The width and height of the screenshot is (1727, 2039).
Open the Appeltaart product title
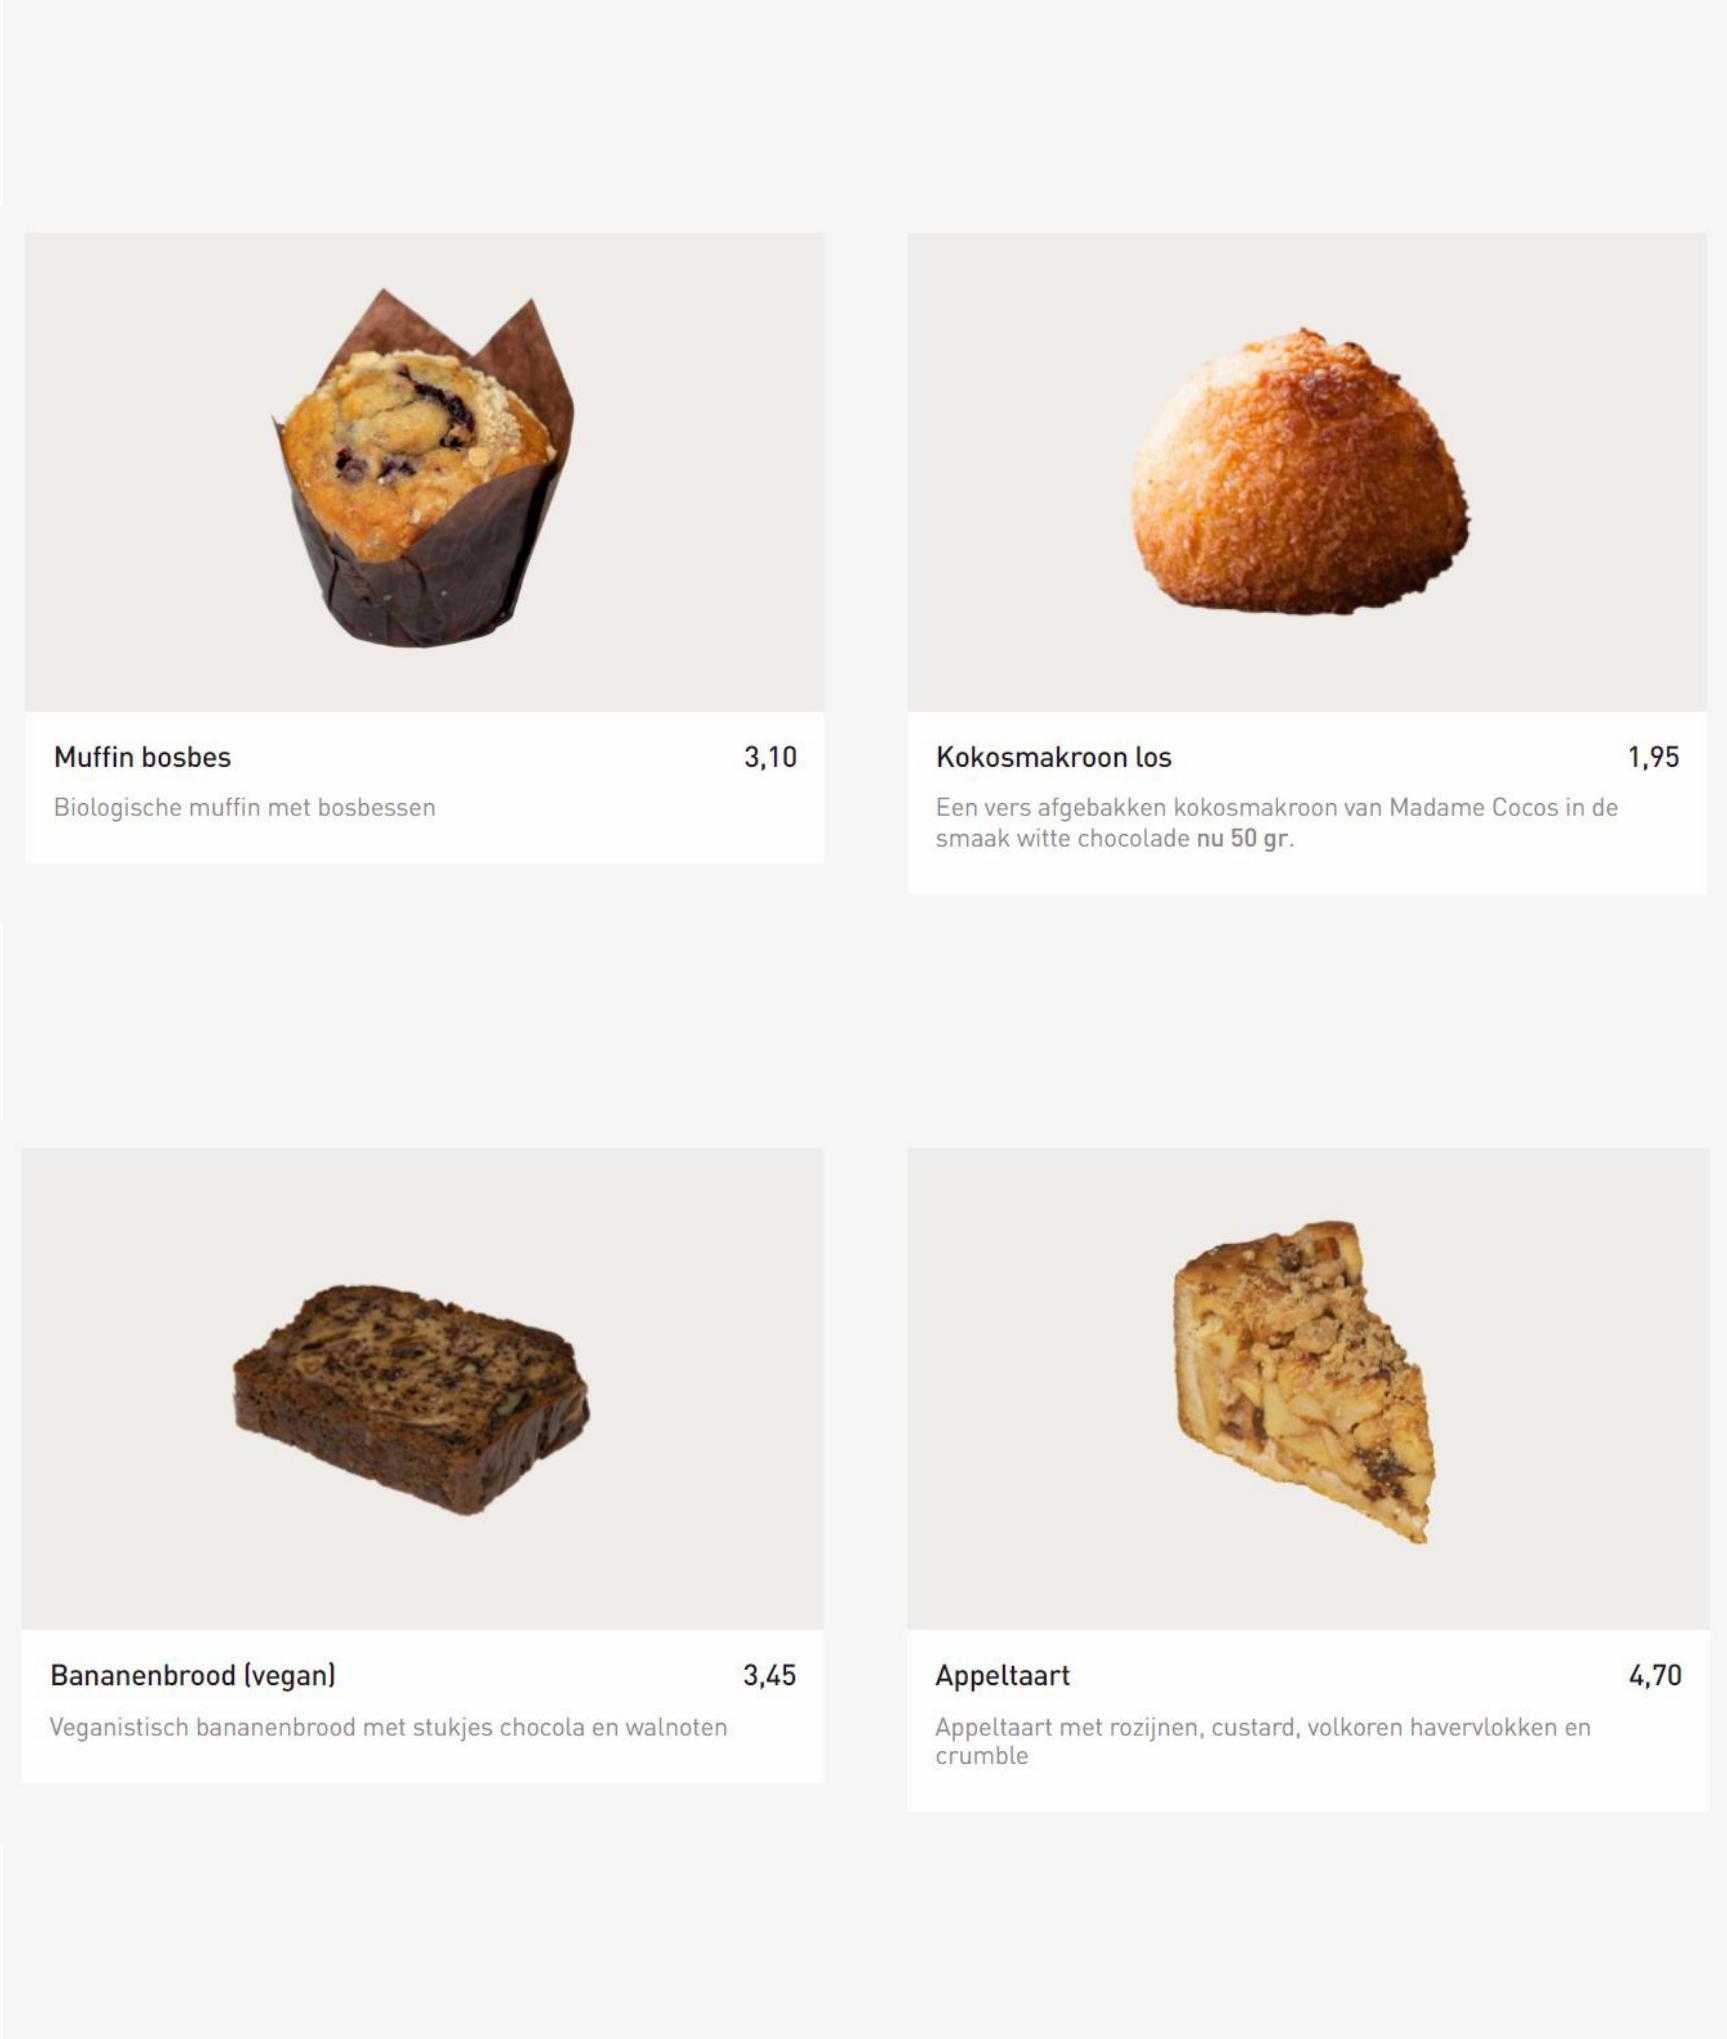tap(1002, 1676)
